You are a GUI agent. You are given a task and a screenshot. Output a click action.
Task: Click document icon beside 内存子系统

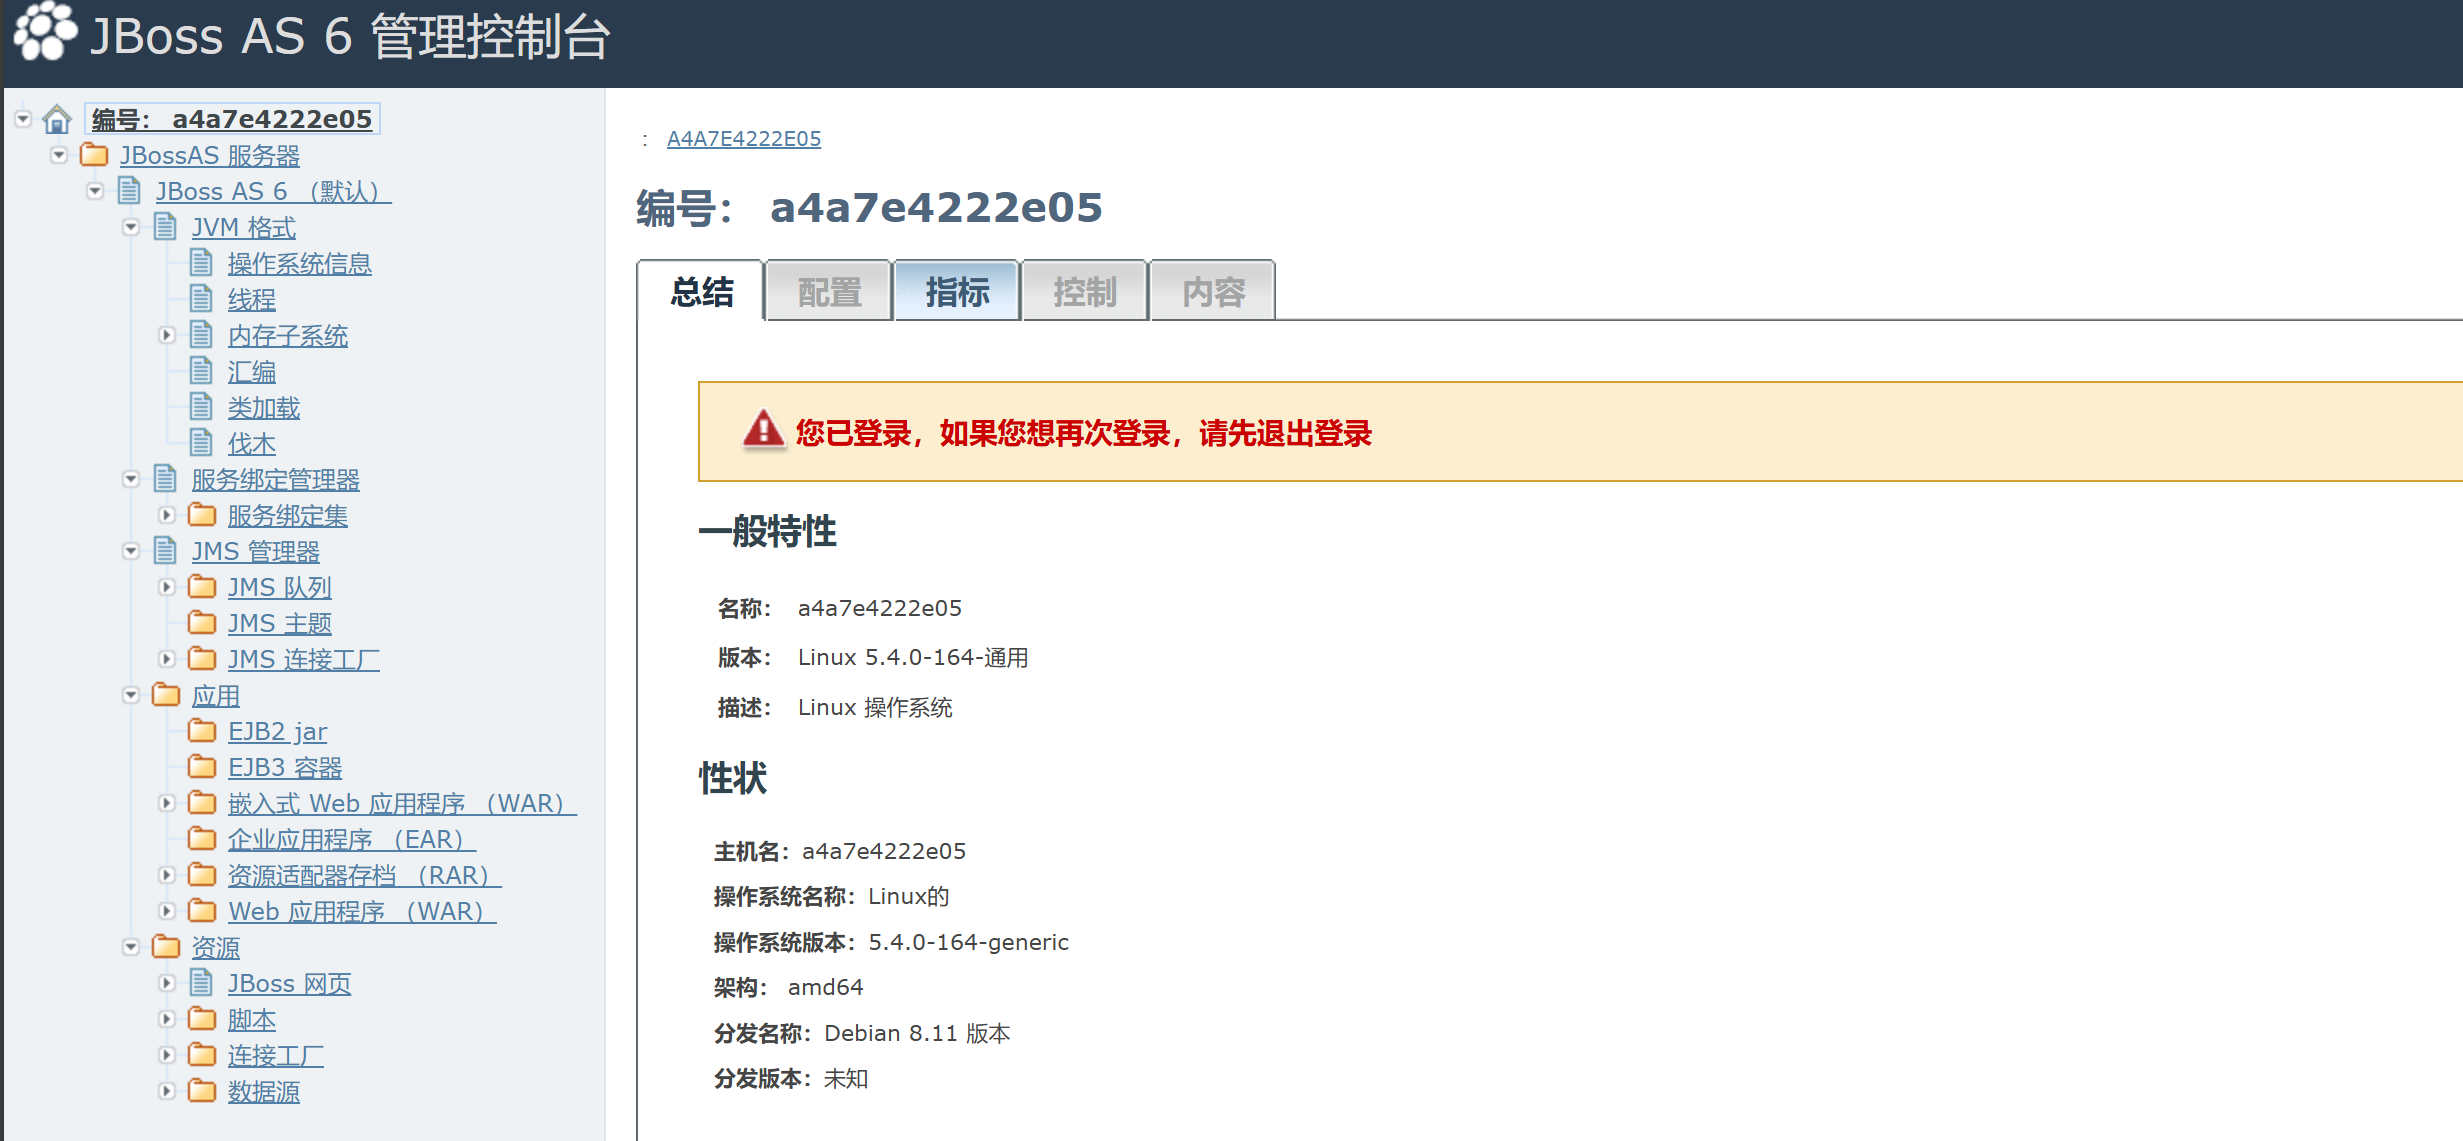pos(201,334)
